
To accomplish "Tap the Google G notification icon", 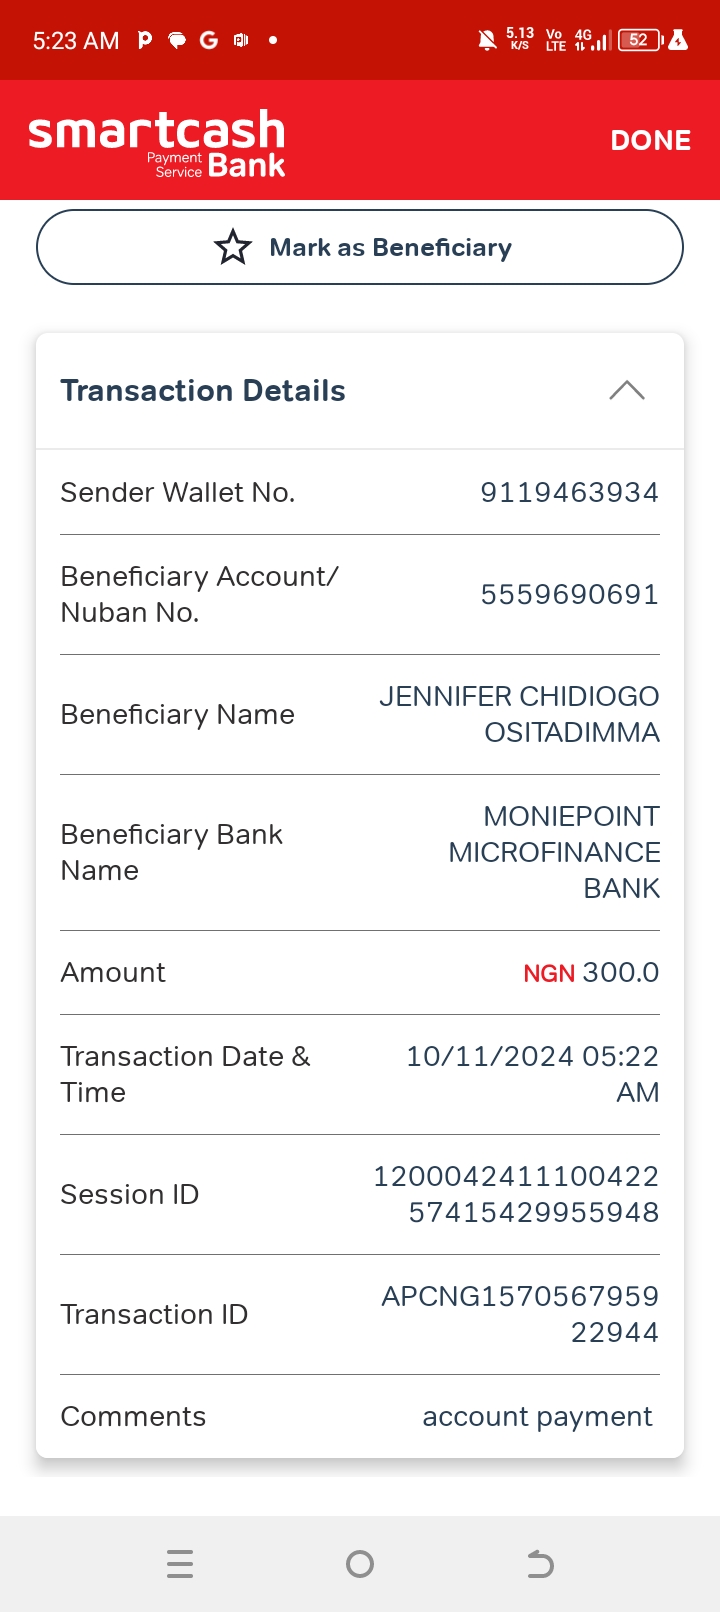I will [209, 40].
